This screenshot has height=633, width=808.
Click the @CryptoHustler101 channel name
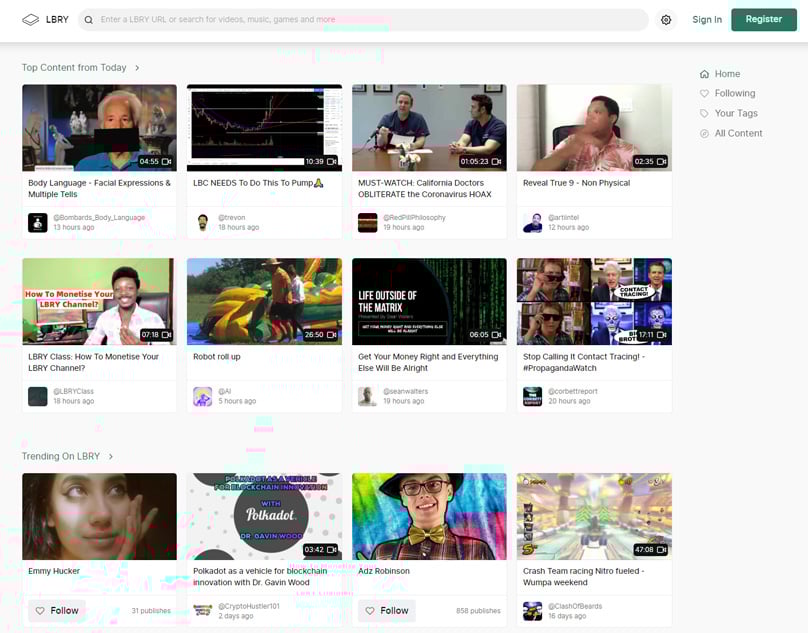point(249,606)
